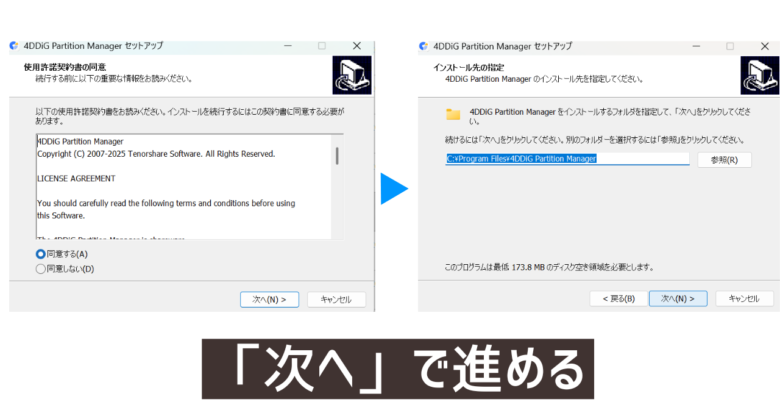Click 'You should carefully read' license line
Viewport: 780px width, 410px height.
point(166,204)
